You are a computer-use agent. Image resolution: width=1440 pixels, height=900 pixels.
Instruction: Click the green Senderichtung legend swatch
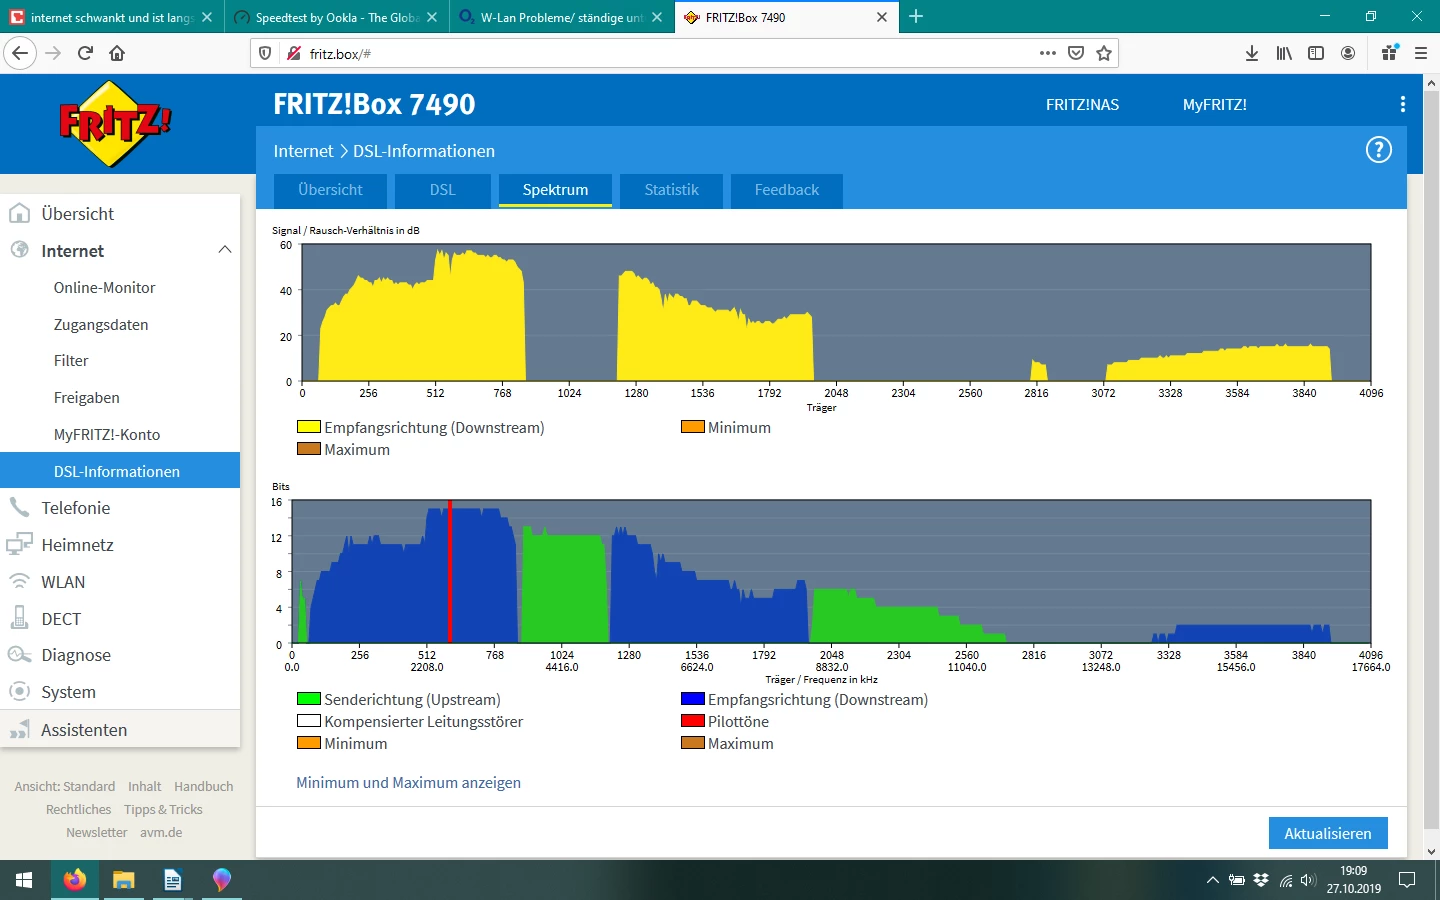point(308,699)
